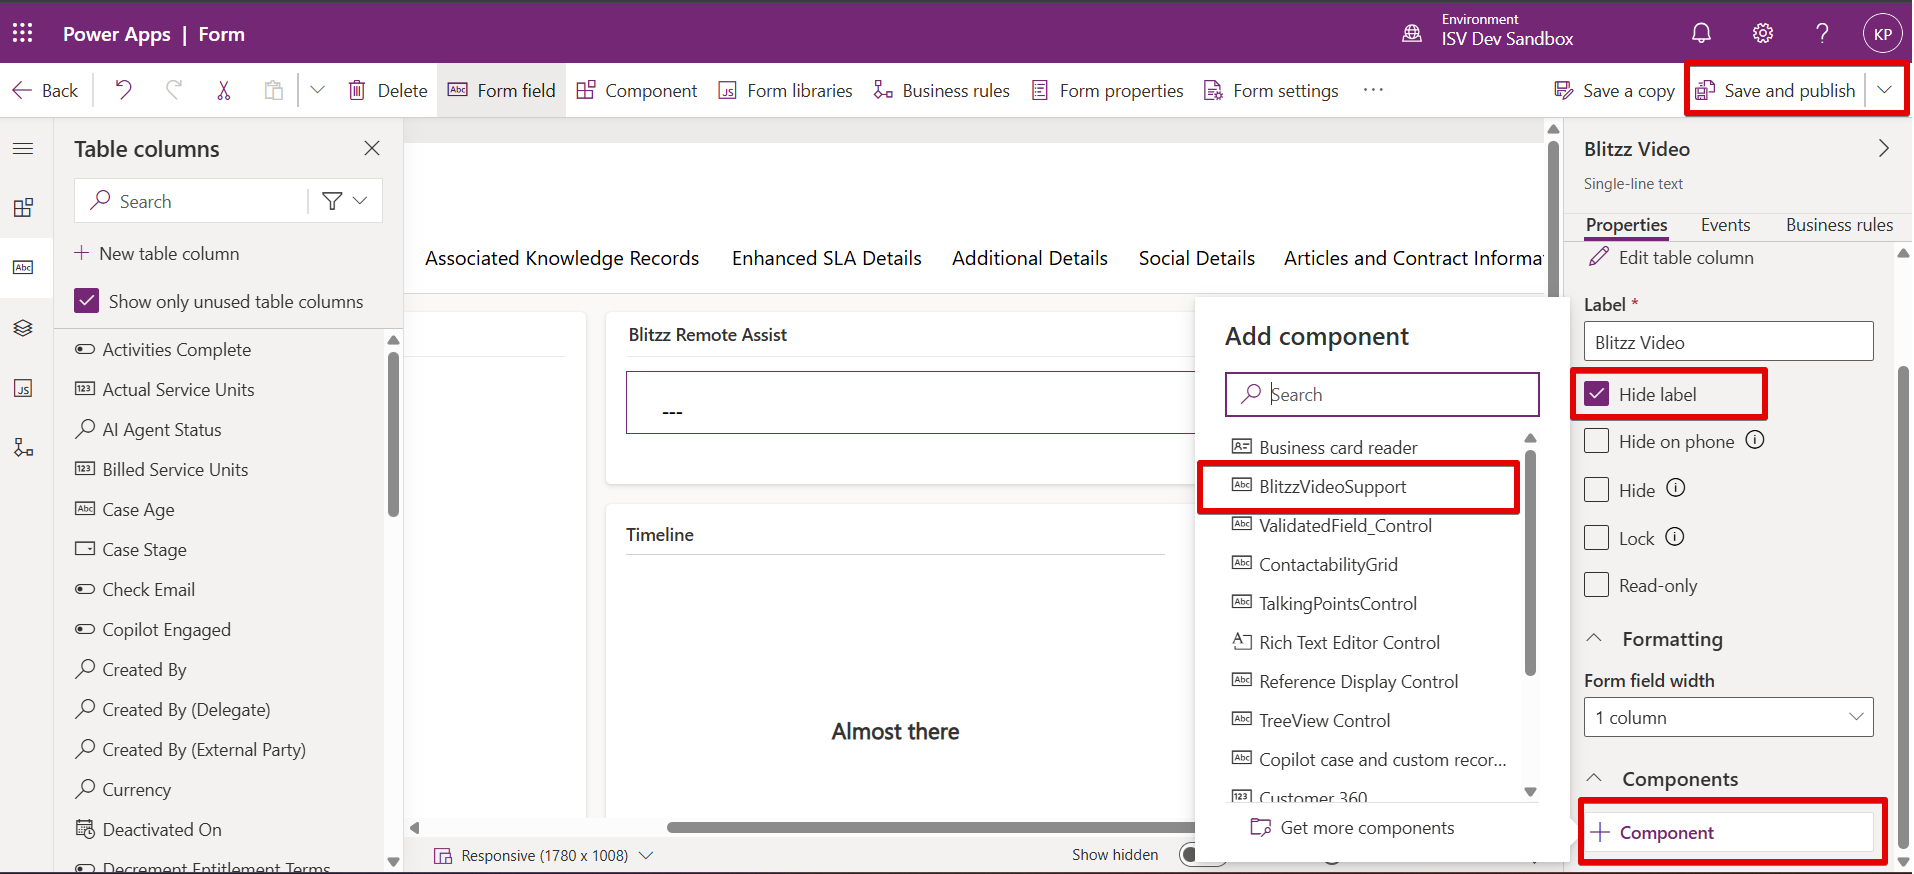Collapse the Components section

[x=1595, y=778]
